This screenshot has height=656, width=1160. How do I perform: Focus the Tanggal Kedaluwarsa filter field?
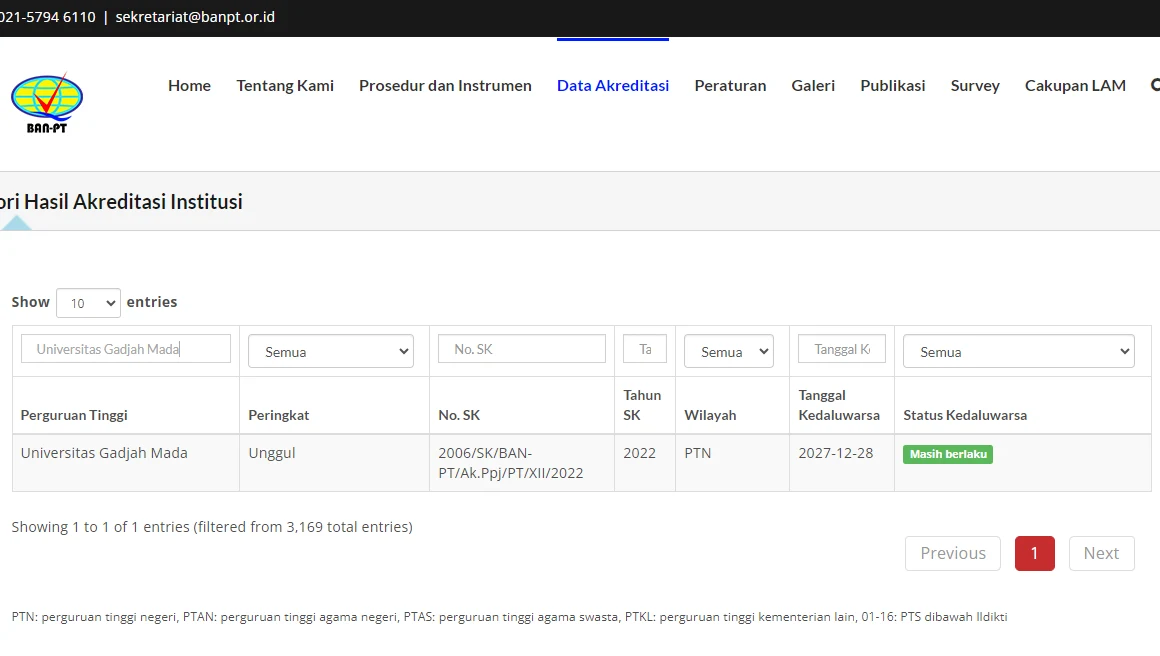(x=842, y=349)
